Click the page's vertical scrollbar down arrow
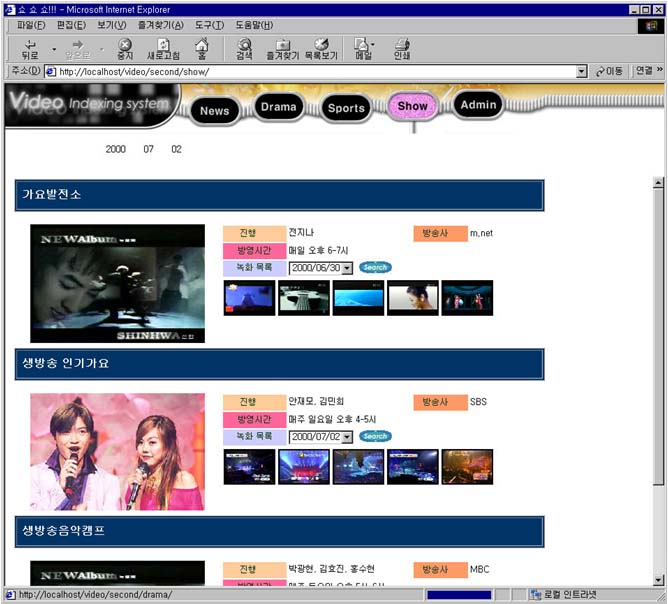 click(658, 579)
